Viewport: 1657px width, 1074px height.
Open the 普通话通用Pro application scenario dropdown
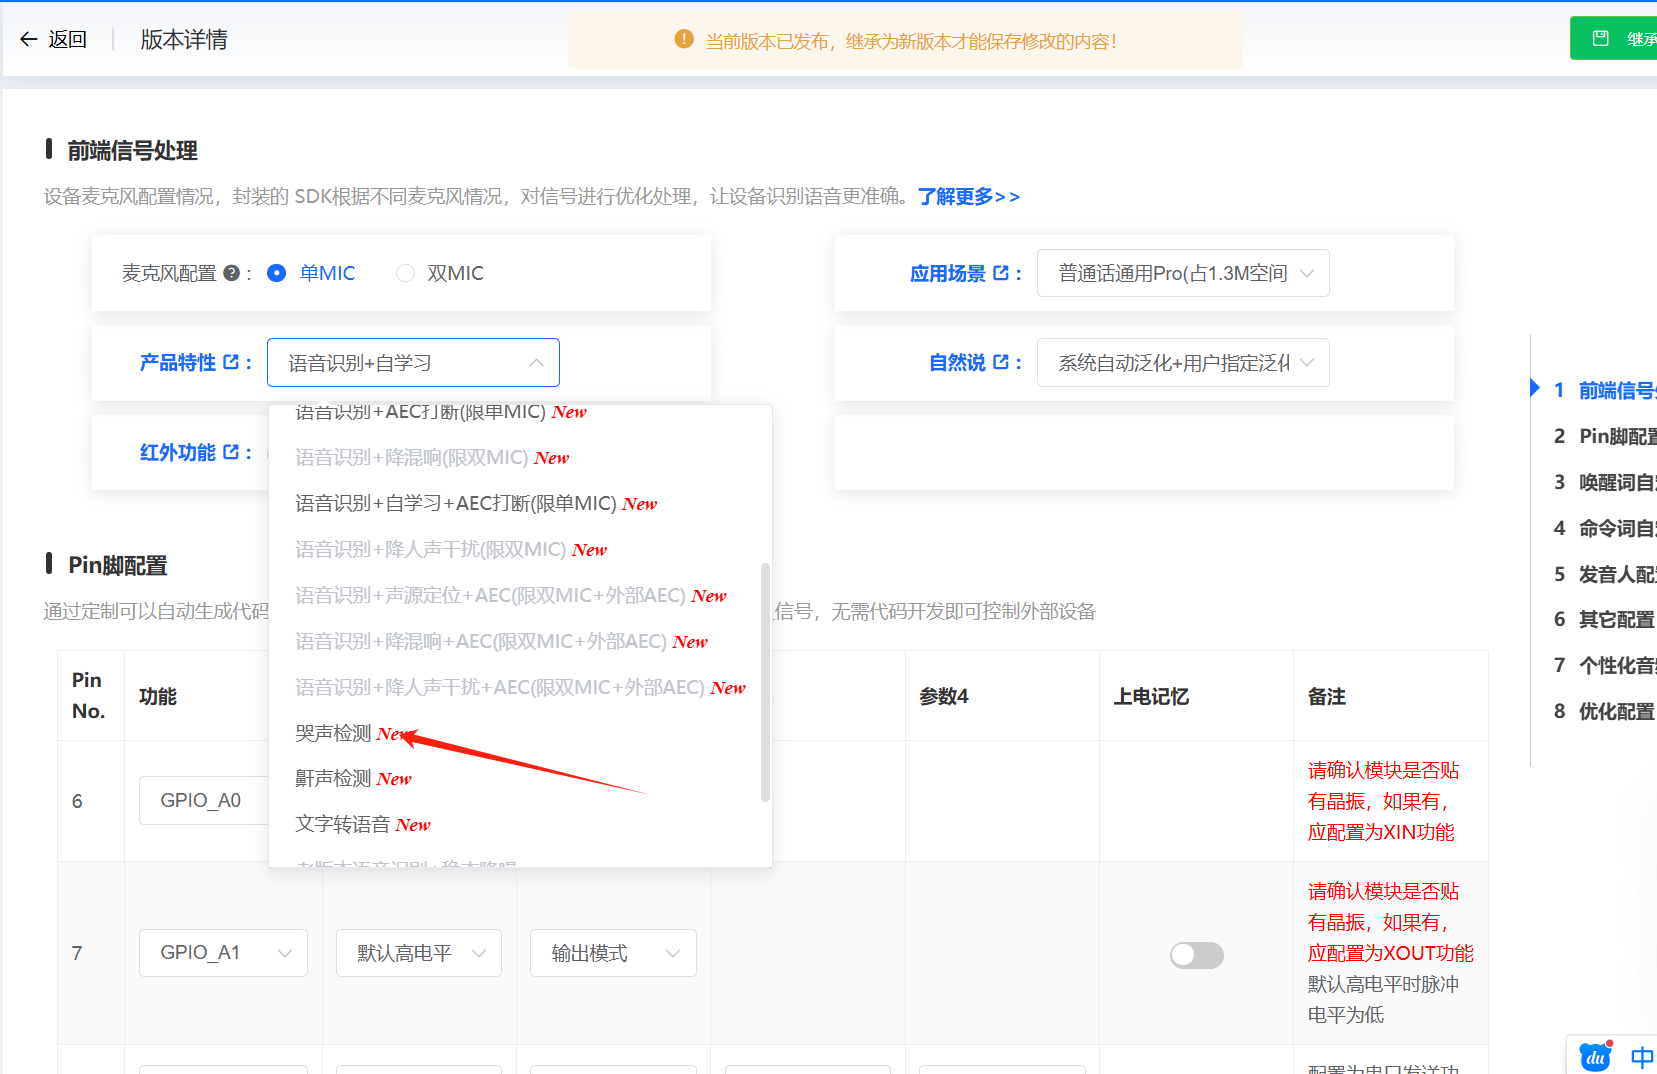1182,272
